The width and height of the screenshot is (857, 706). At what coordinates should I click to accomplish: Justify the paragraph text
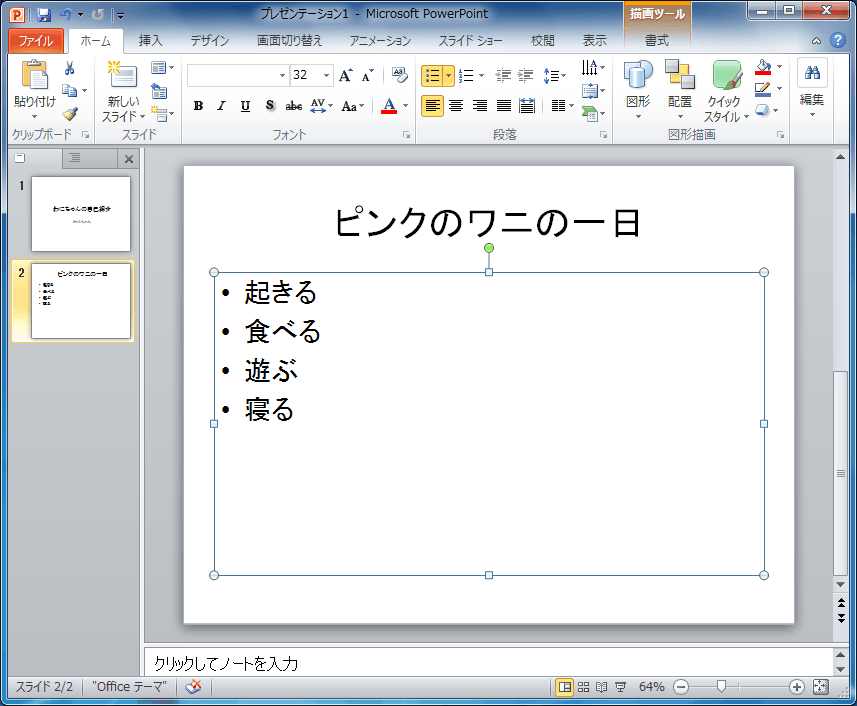coord(503,105)
